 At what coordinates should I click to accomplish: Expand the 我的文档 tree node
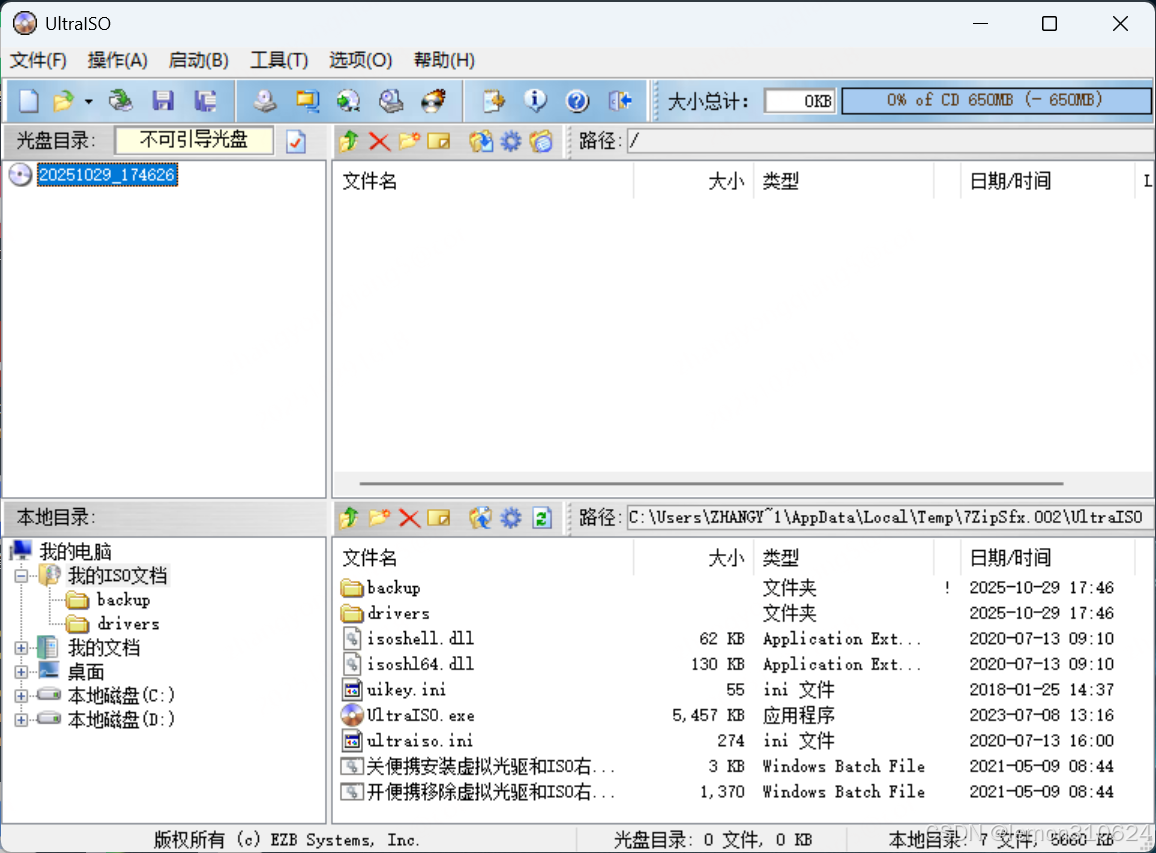point(21,648)
